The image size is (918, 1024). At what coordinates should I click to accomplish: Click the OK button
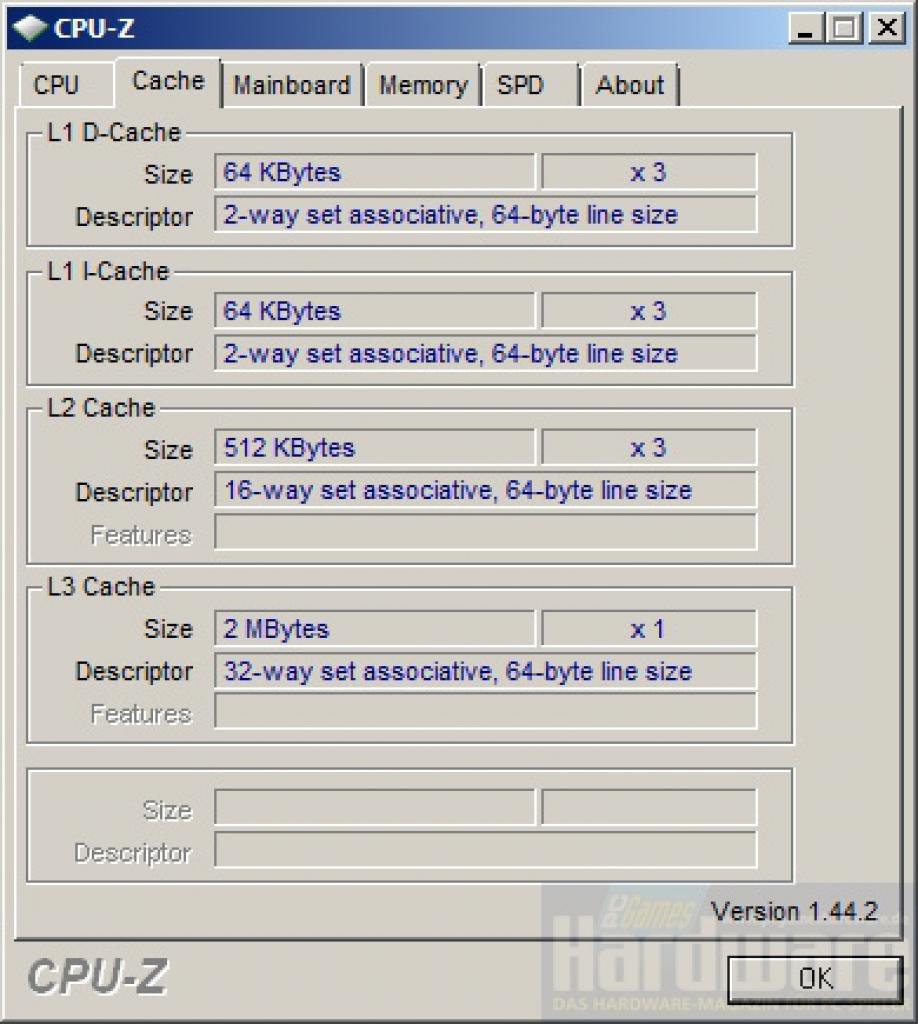click(815, 978)
